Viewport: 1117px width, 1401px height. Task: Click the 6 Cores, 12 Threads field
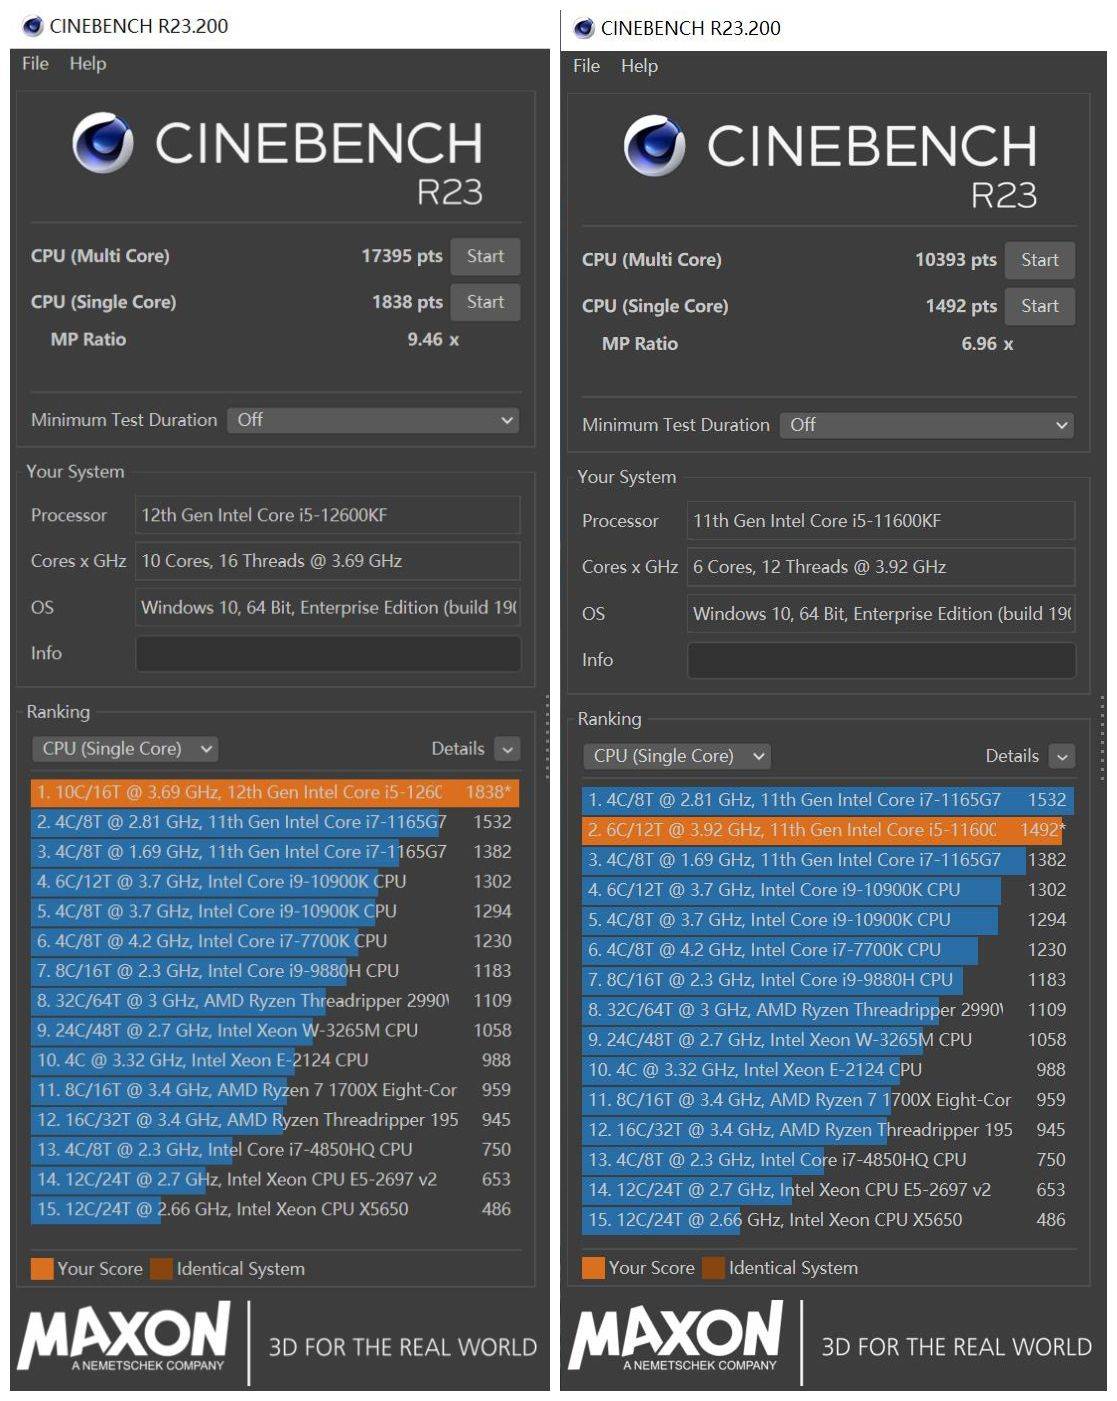881,567
